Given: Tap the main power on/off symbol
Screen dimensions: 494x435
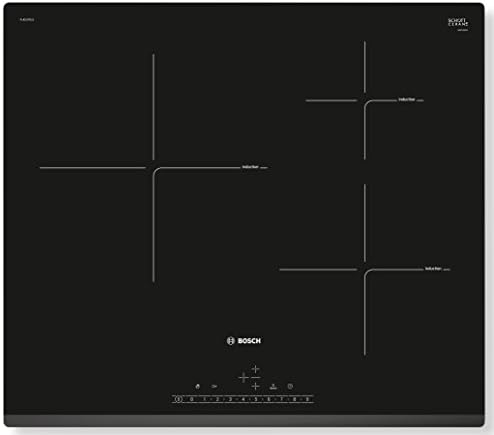Looking at the screenshot, I should (x=179, y=399).
